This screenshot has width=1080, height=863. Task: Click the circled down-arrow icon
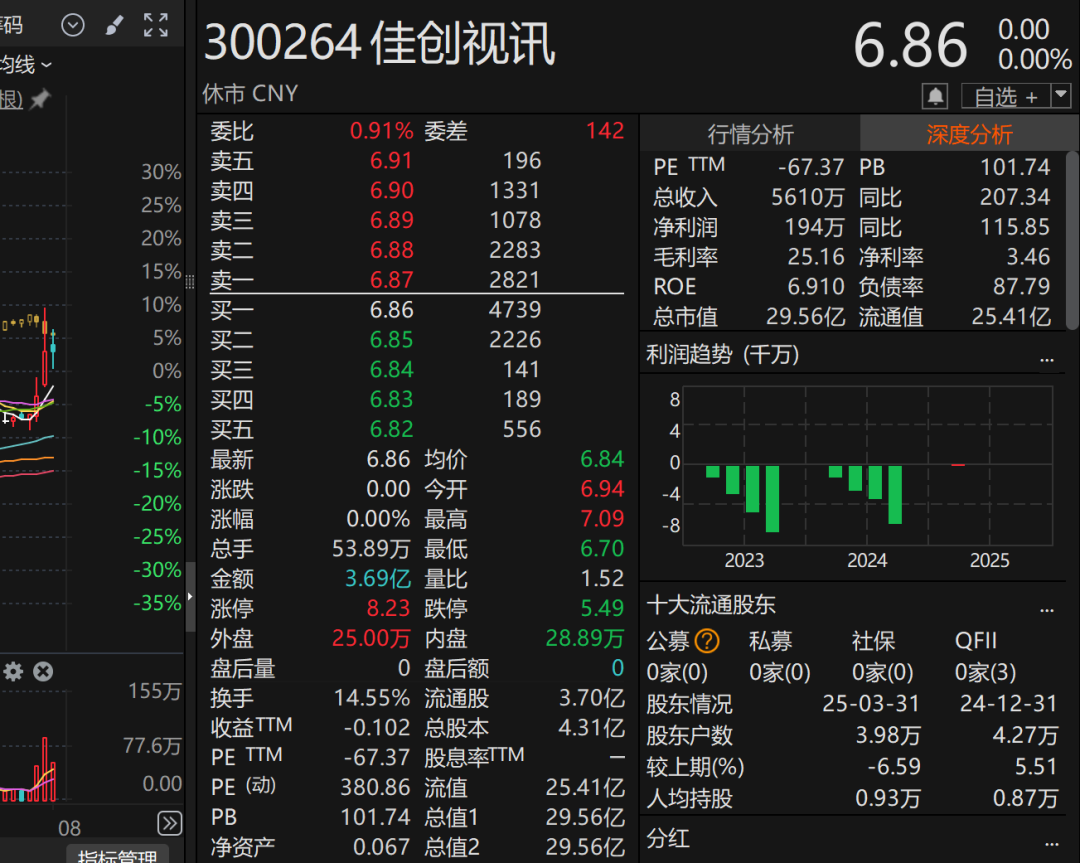[x=73, y=25]
